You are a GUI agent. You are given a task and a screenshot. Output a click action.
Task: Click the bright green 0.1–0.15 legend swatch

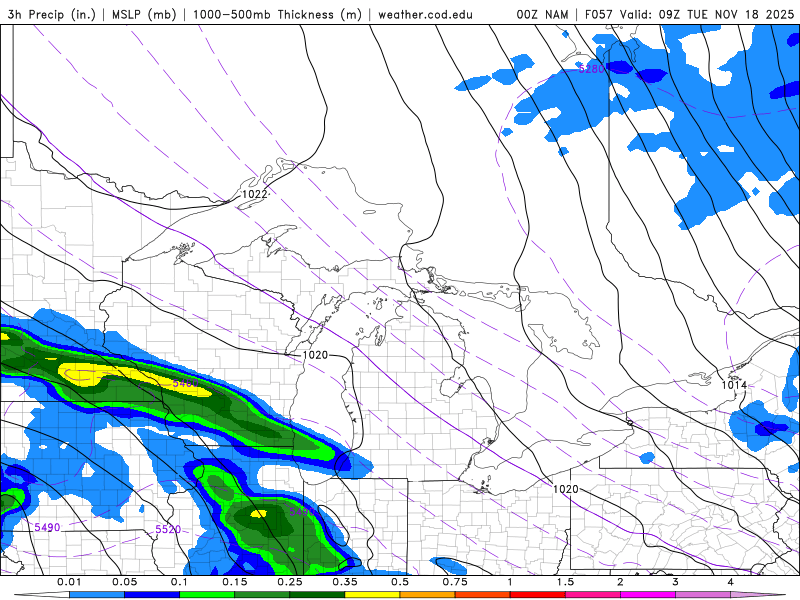pos(207,595)
